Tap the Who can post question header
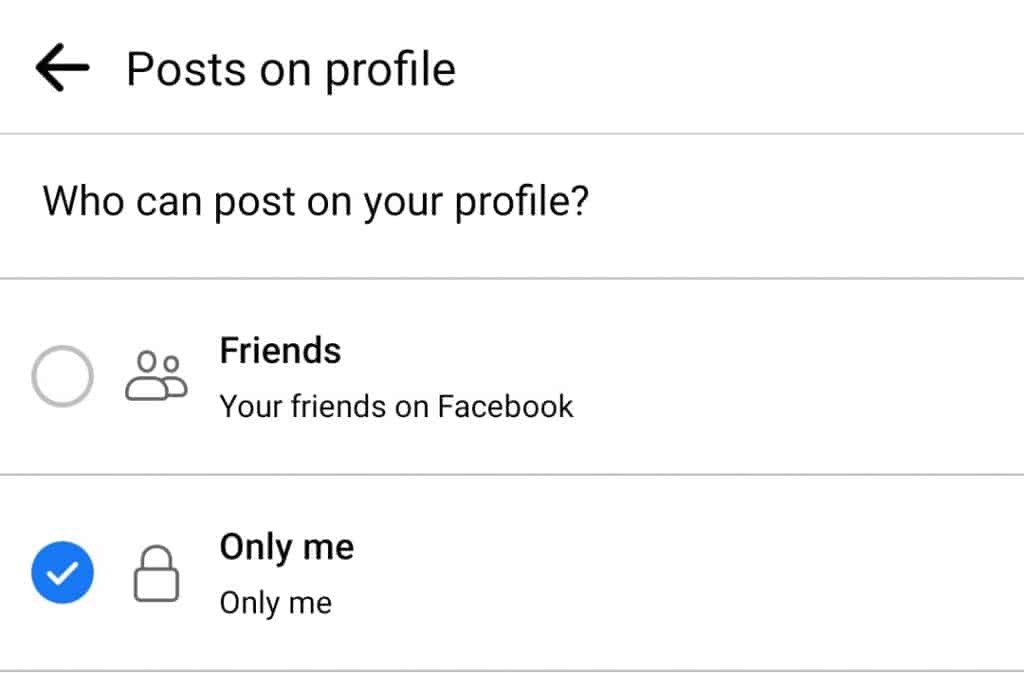The height and width of the screenshot is (673, 1024). pyautogui.click(x=316, y=201)
